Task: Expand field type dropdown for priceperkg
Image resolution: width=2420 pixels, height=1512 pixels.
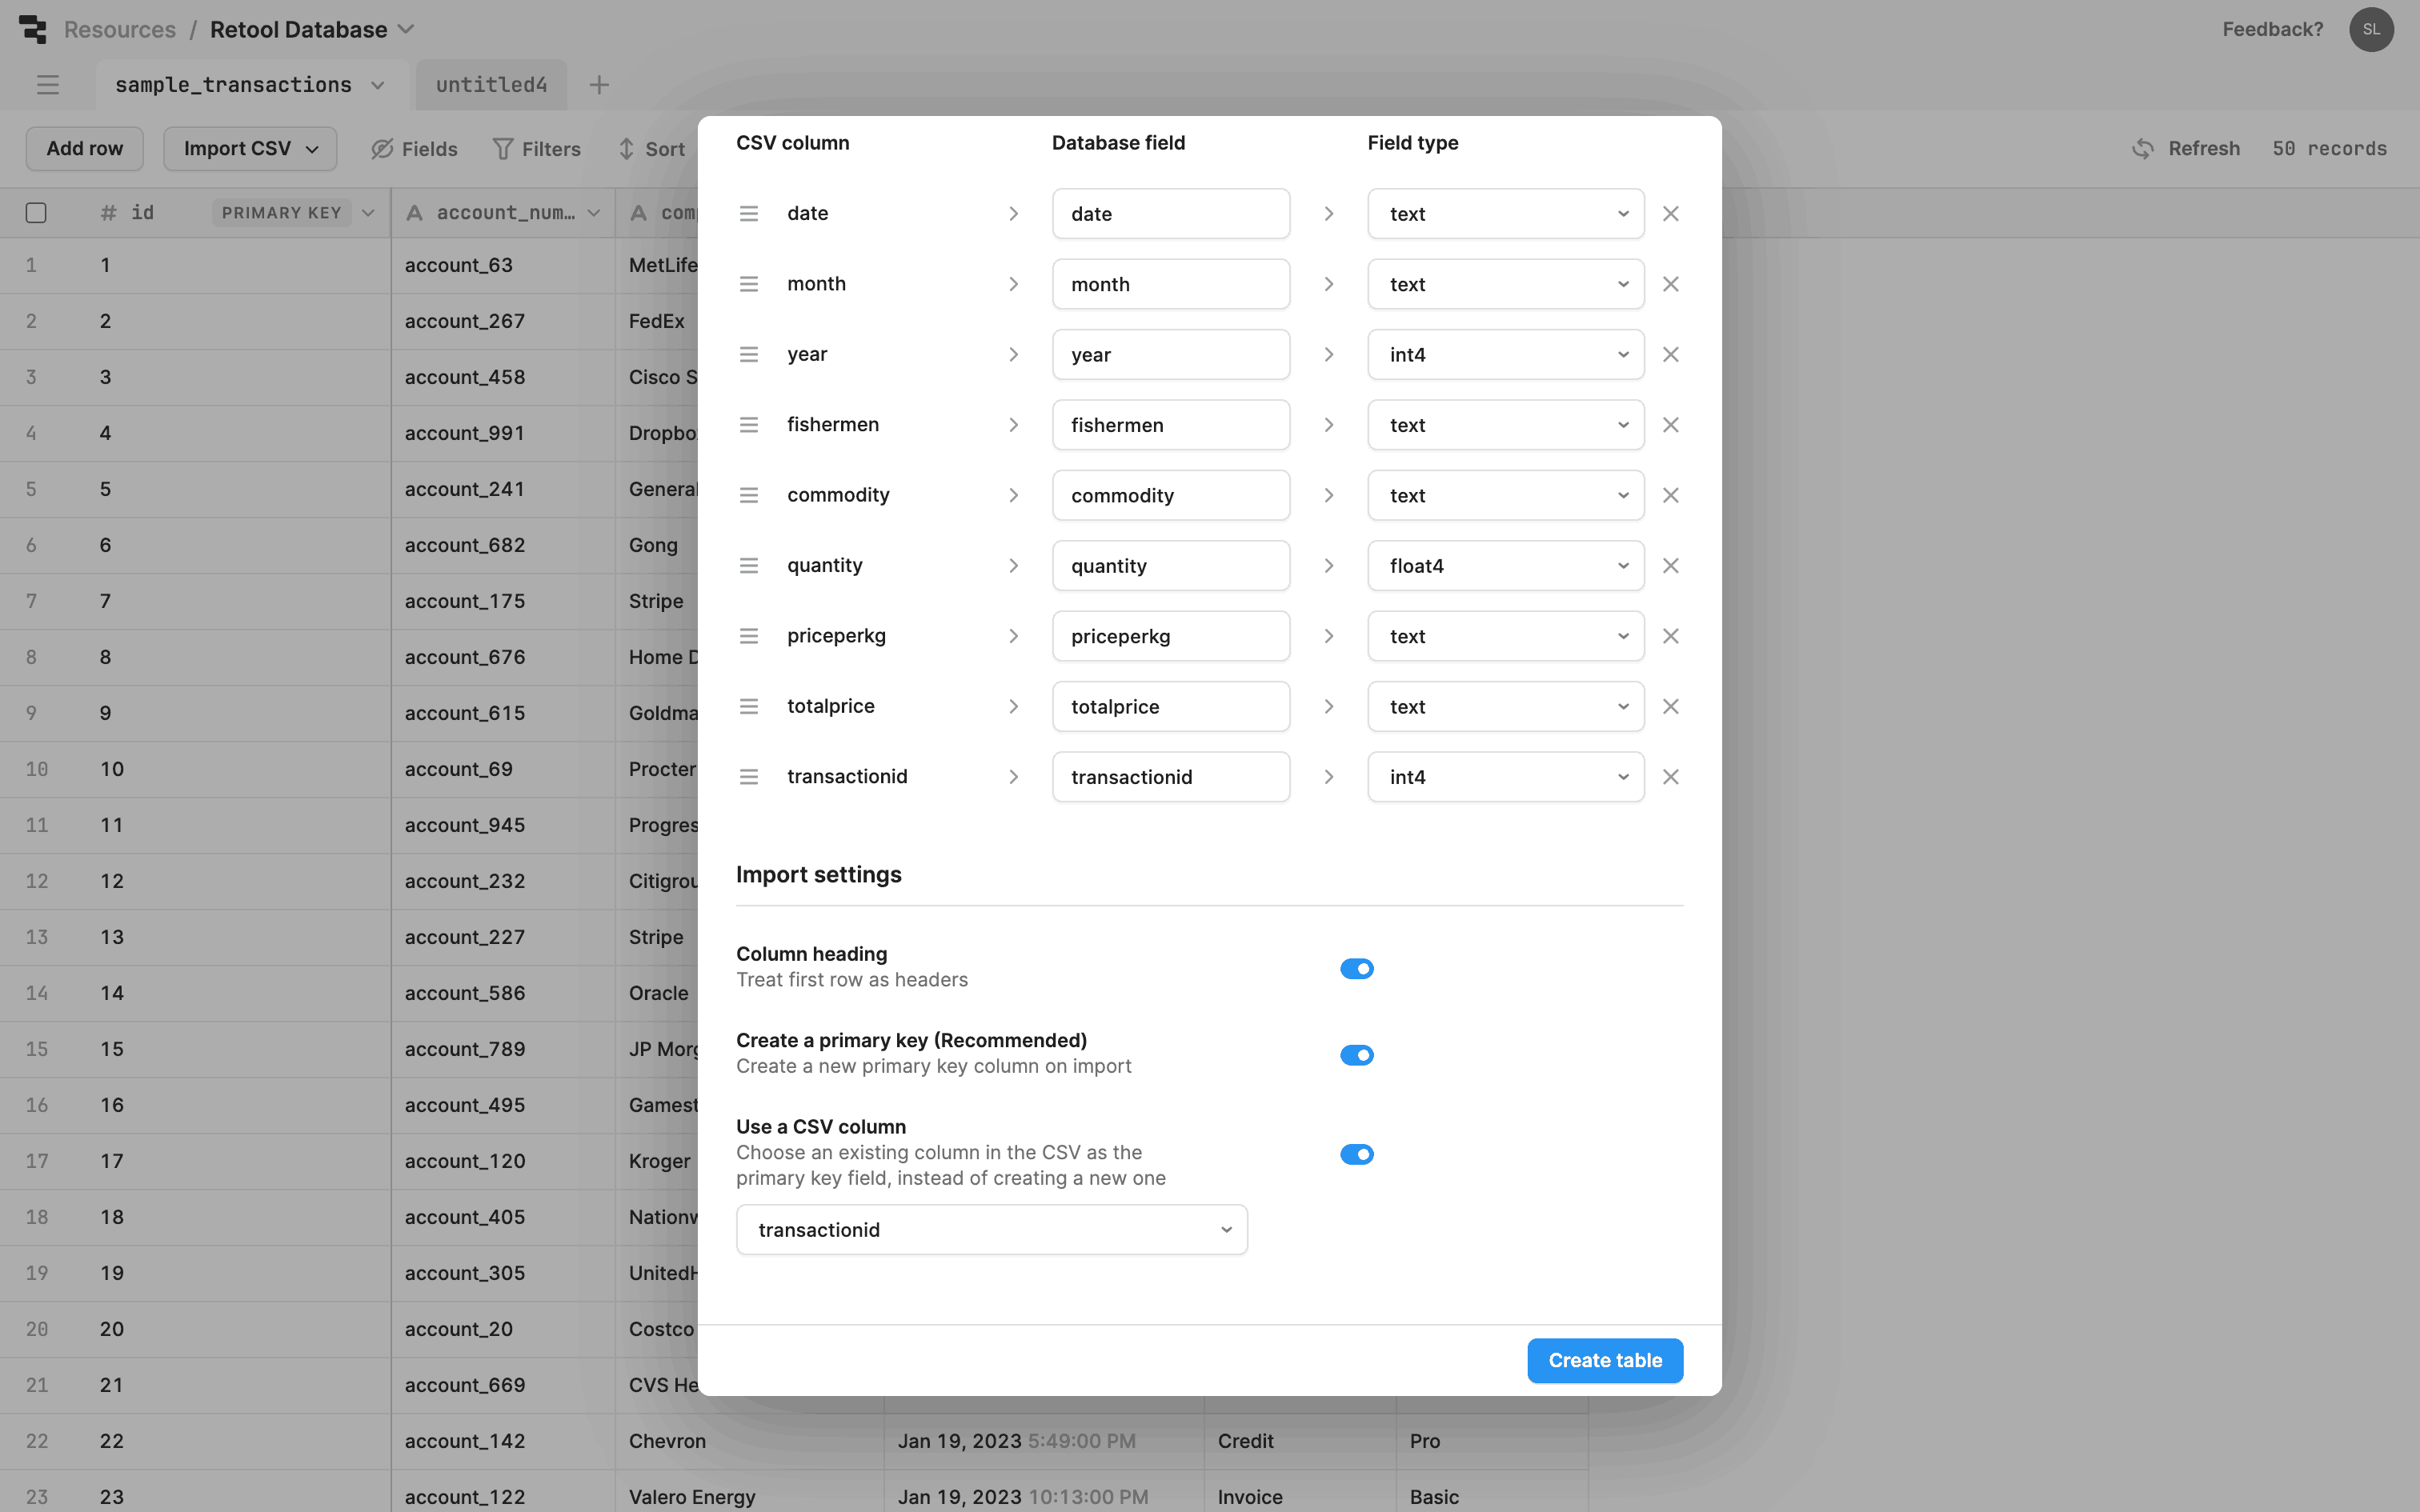Action: (x=1505, y=636)
